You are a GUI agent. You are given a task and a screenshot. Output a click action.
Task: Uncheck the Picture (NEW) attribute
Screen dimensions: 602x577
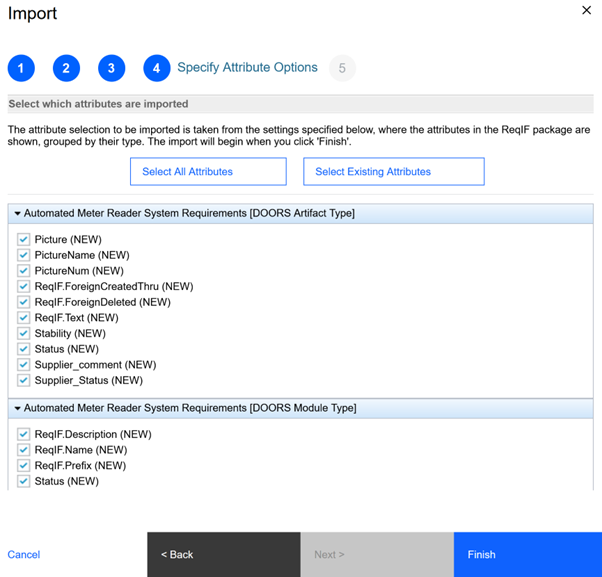[24, 240]
